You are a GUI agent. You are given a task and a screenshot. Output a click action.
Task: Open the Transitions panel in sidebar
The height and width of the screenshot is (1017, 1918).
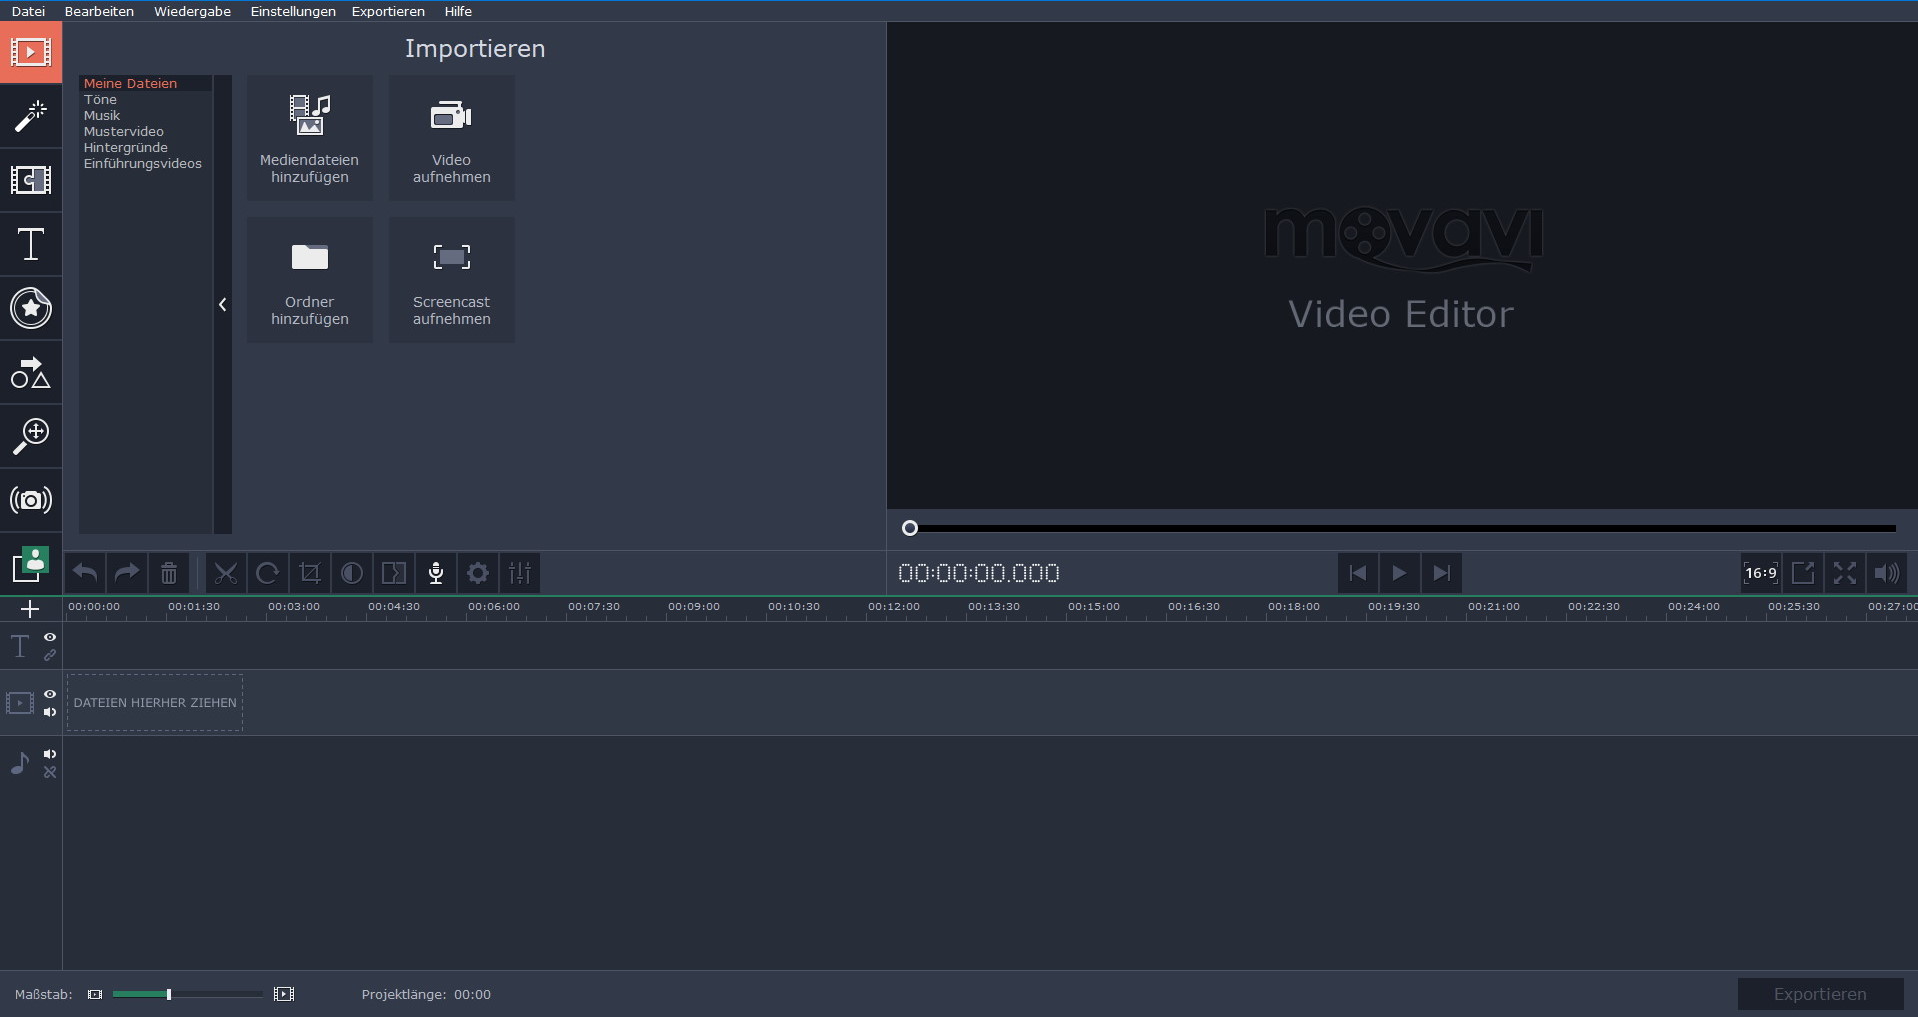pos(31,180)
